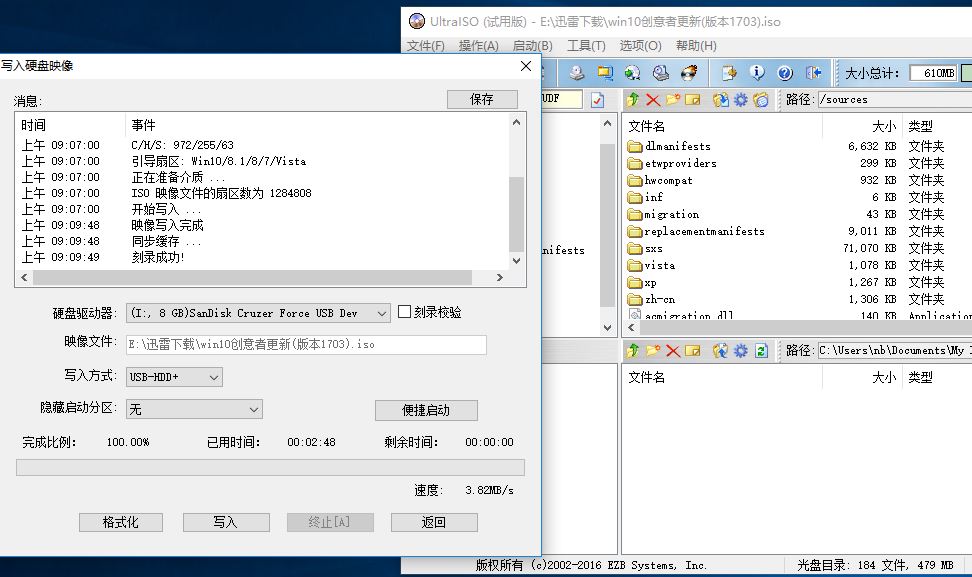
Task: Select the sxs folder
Action: click(x=645, y=249)
